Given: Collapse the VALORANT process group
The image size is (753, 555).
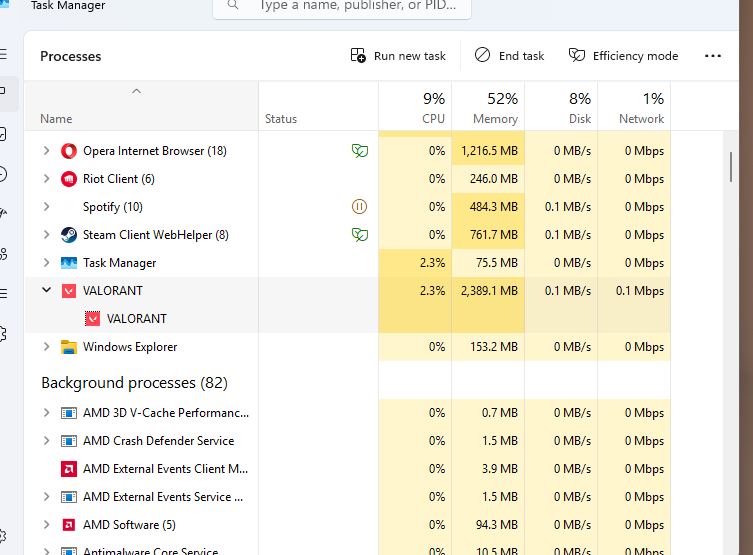Looking at the screenshot, I should tap(46, 291).
